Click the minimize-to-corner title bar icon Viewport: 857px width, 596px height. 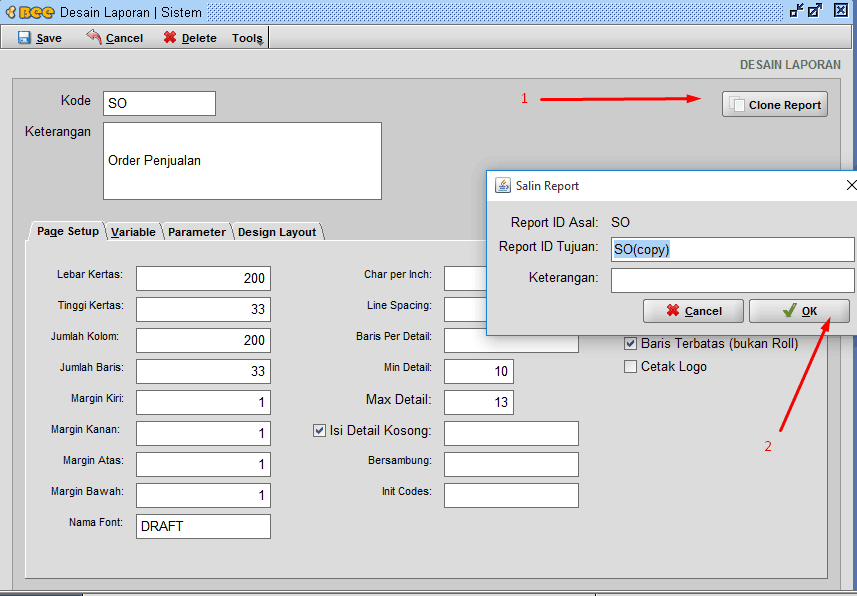tap(796, 10)
